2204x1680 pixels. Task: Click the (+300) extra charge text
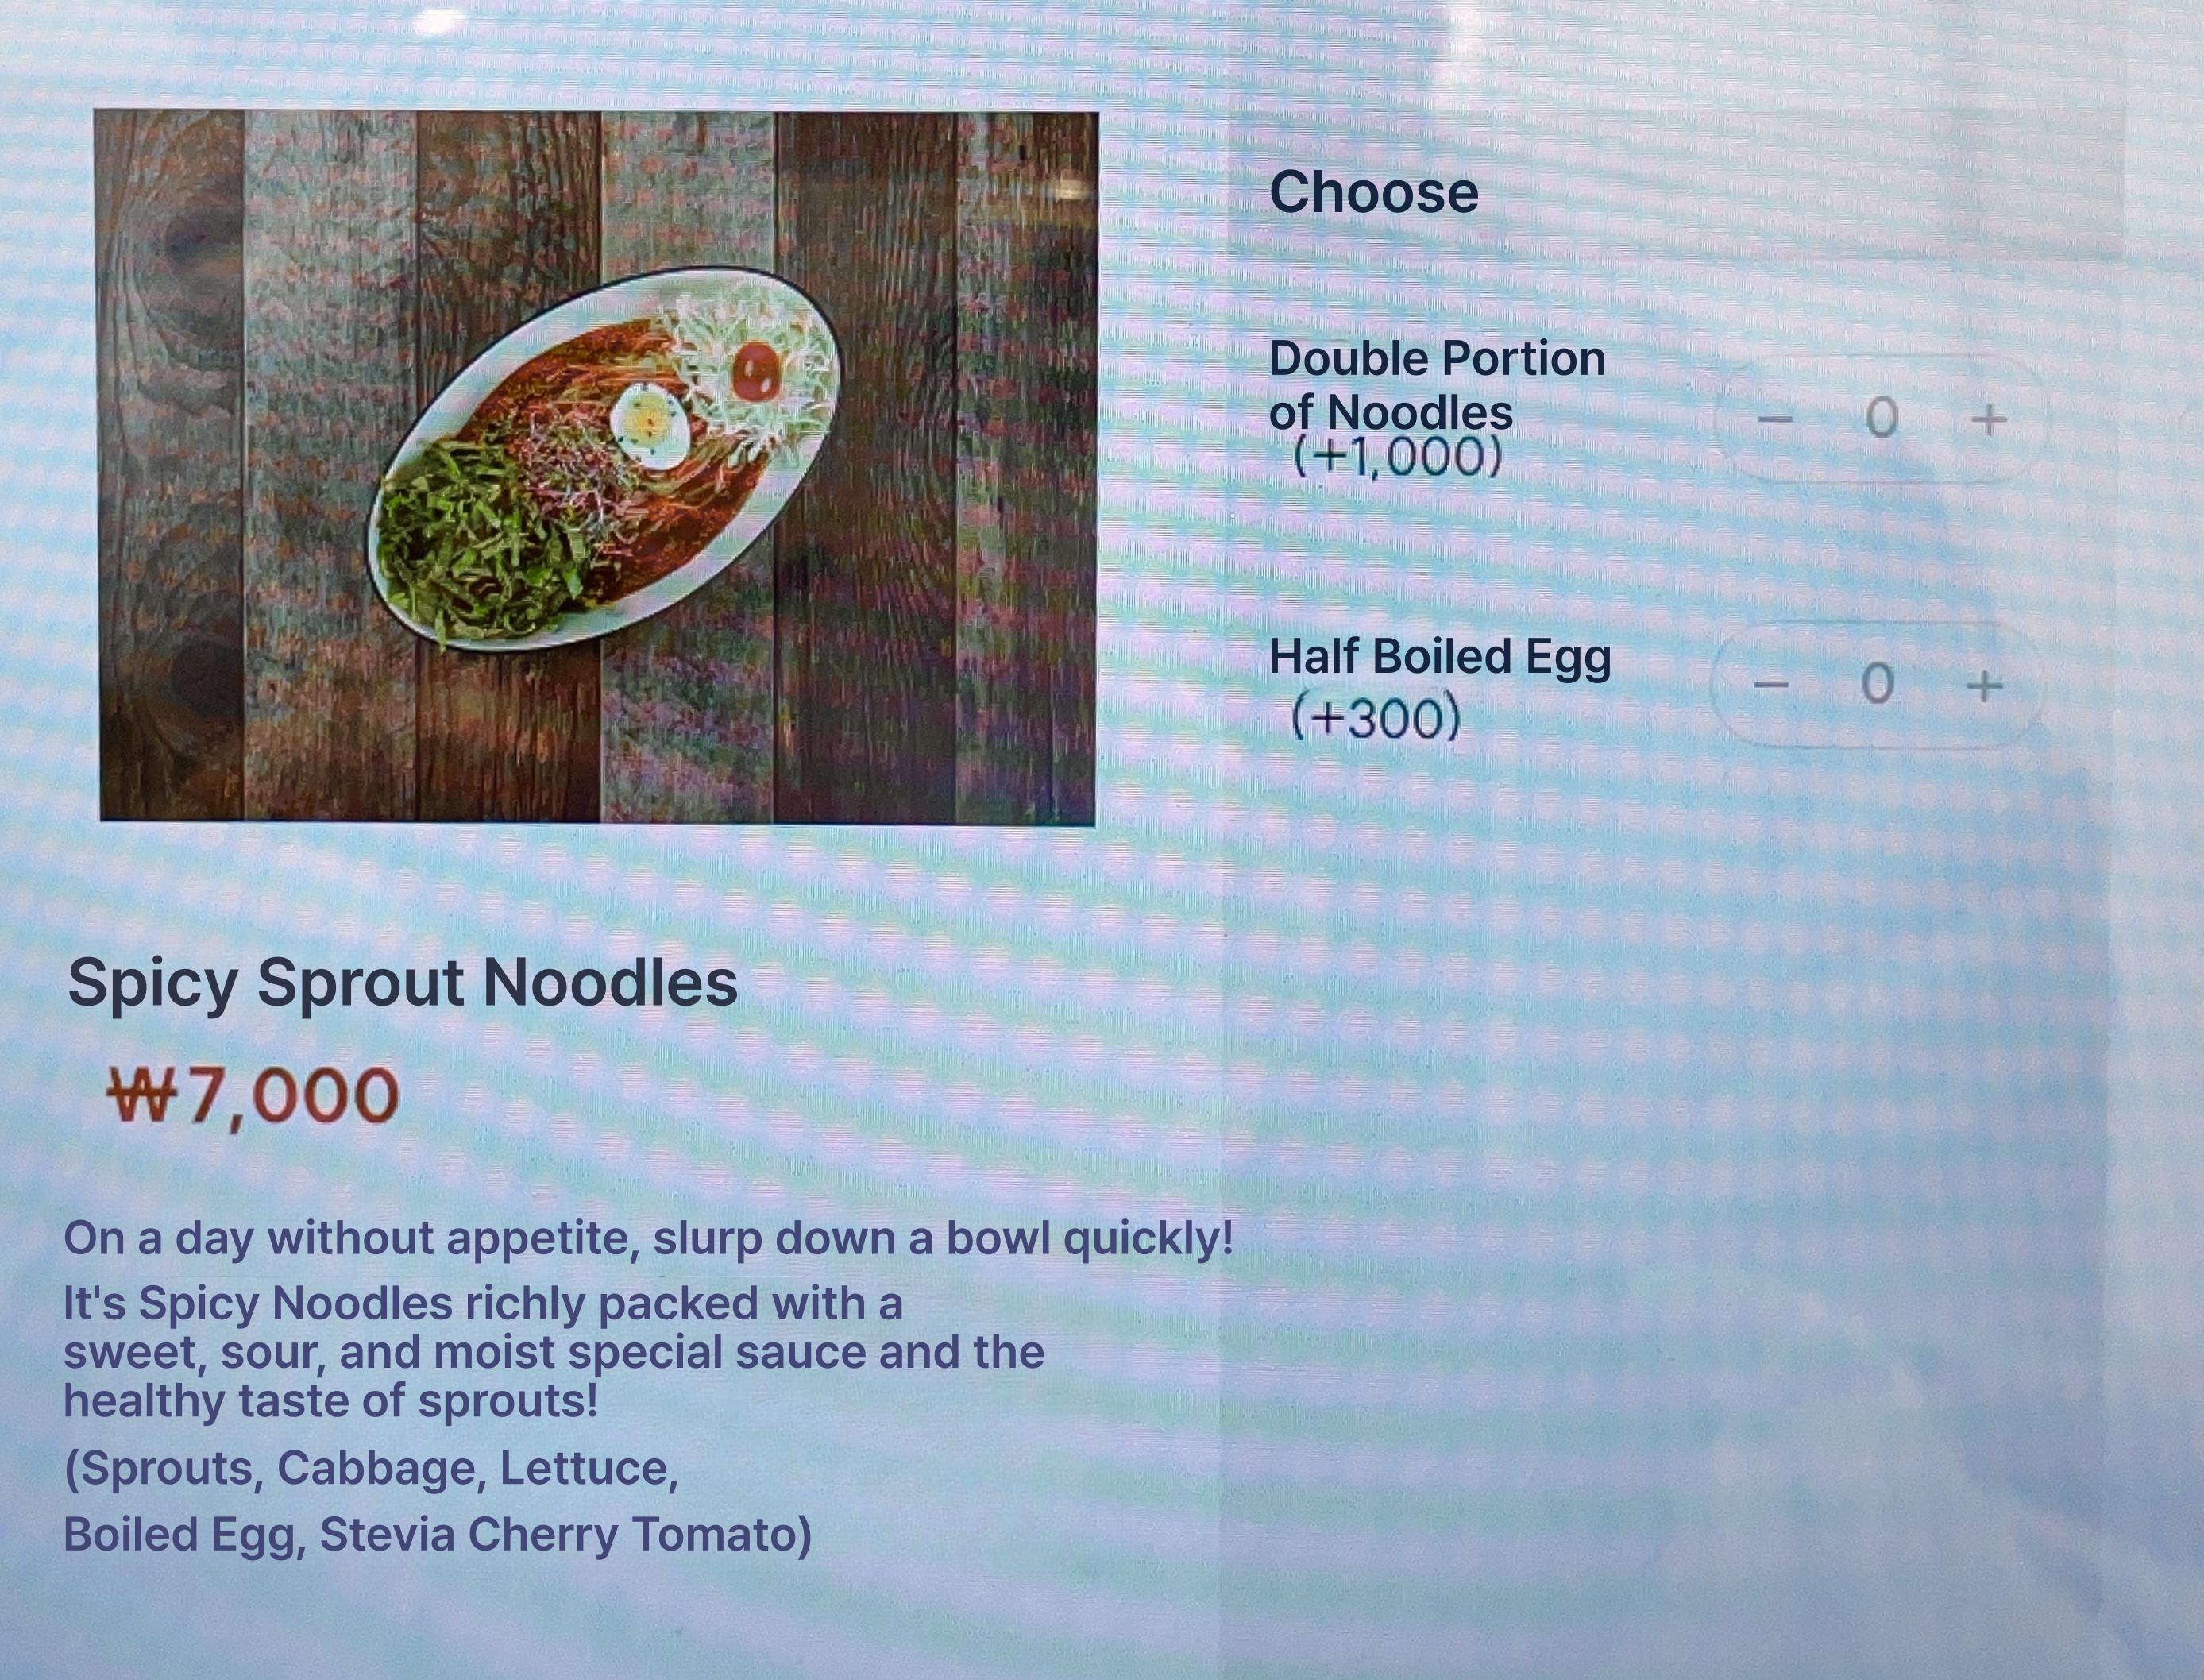pos(1376,718)
